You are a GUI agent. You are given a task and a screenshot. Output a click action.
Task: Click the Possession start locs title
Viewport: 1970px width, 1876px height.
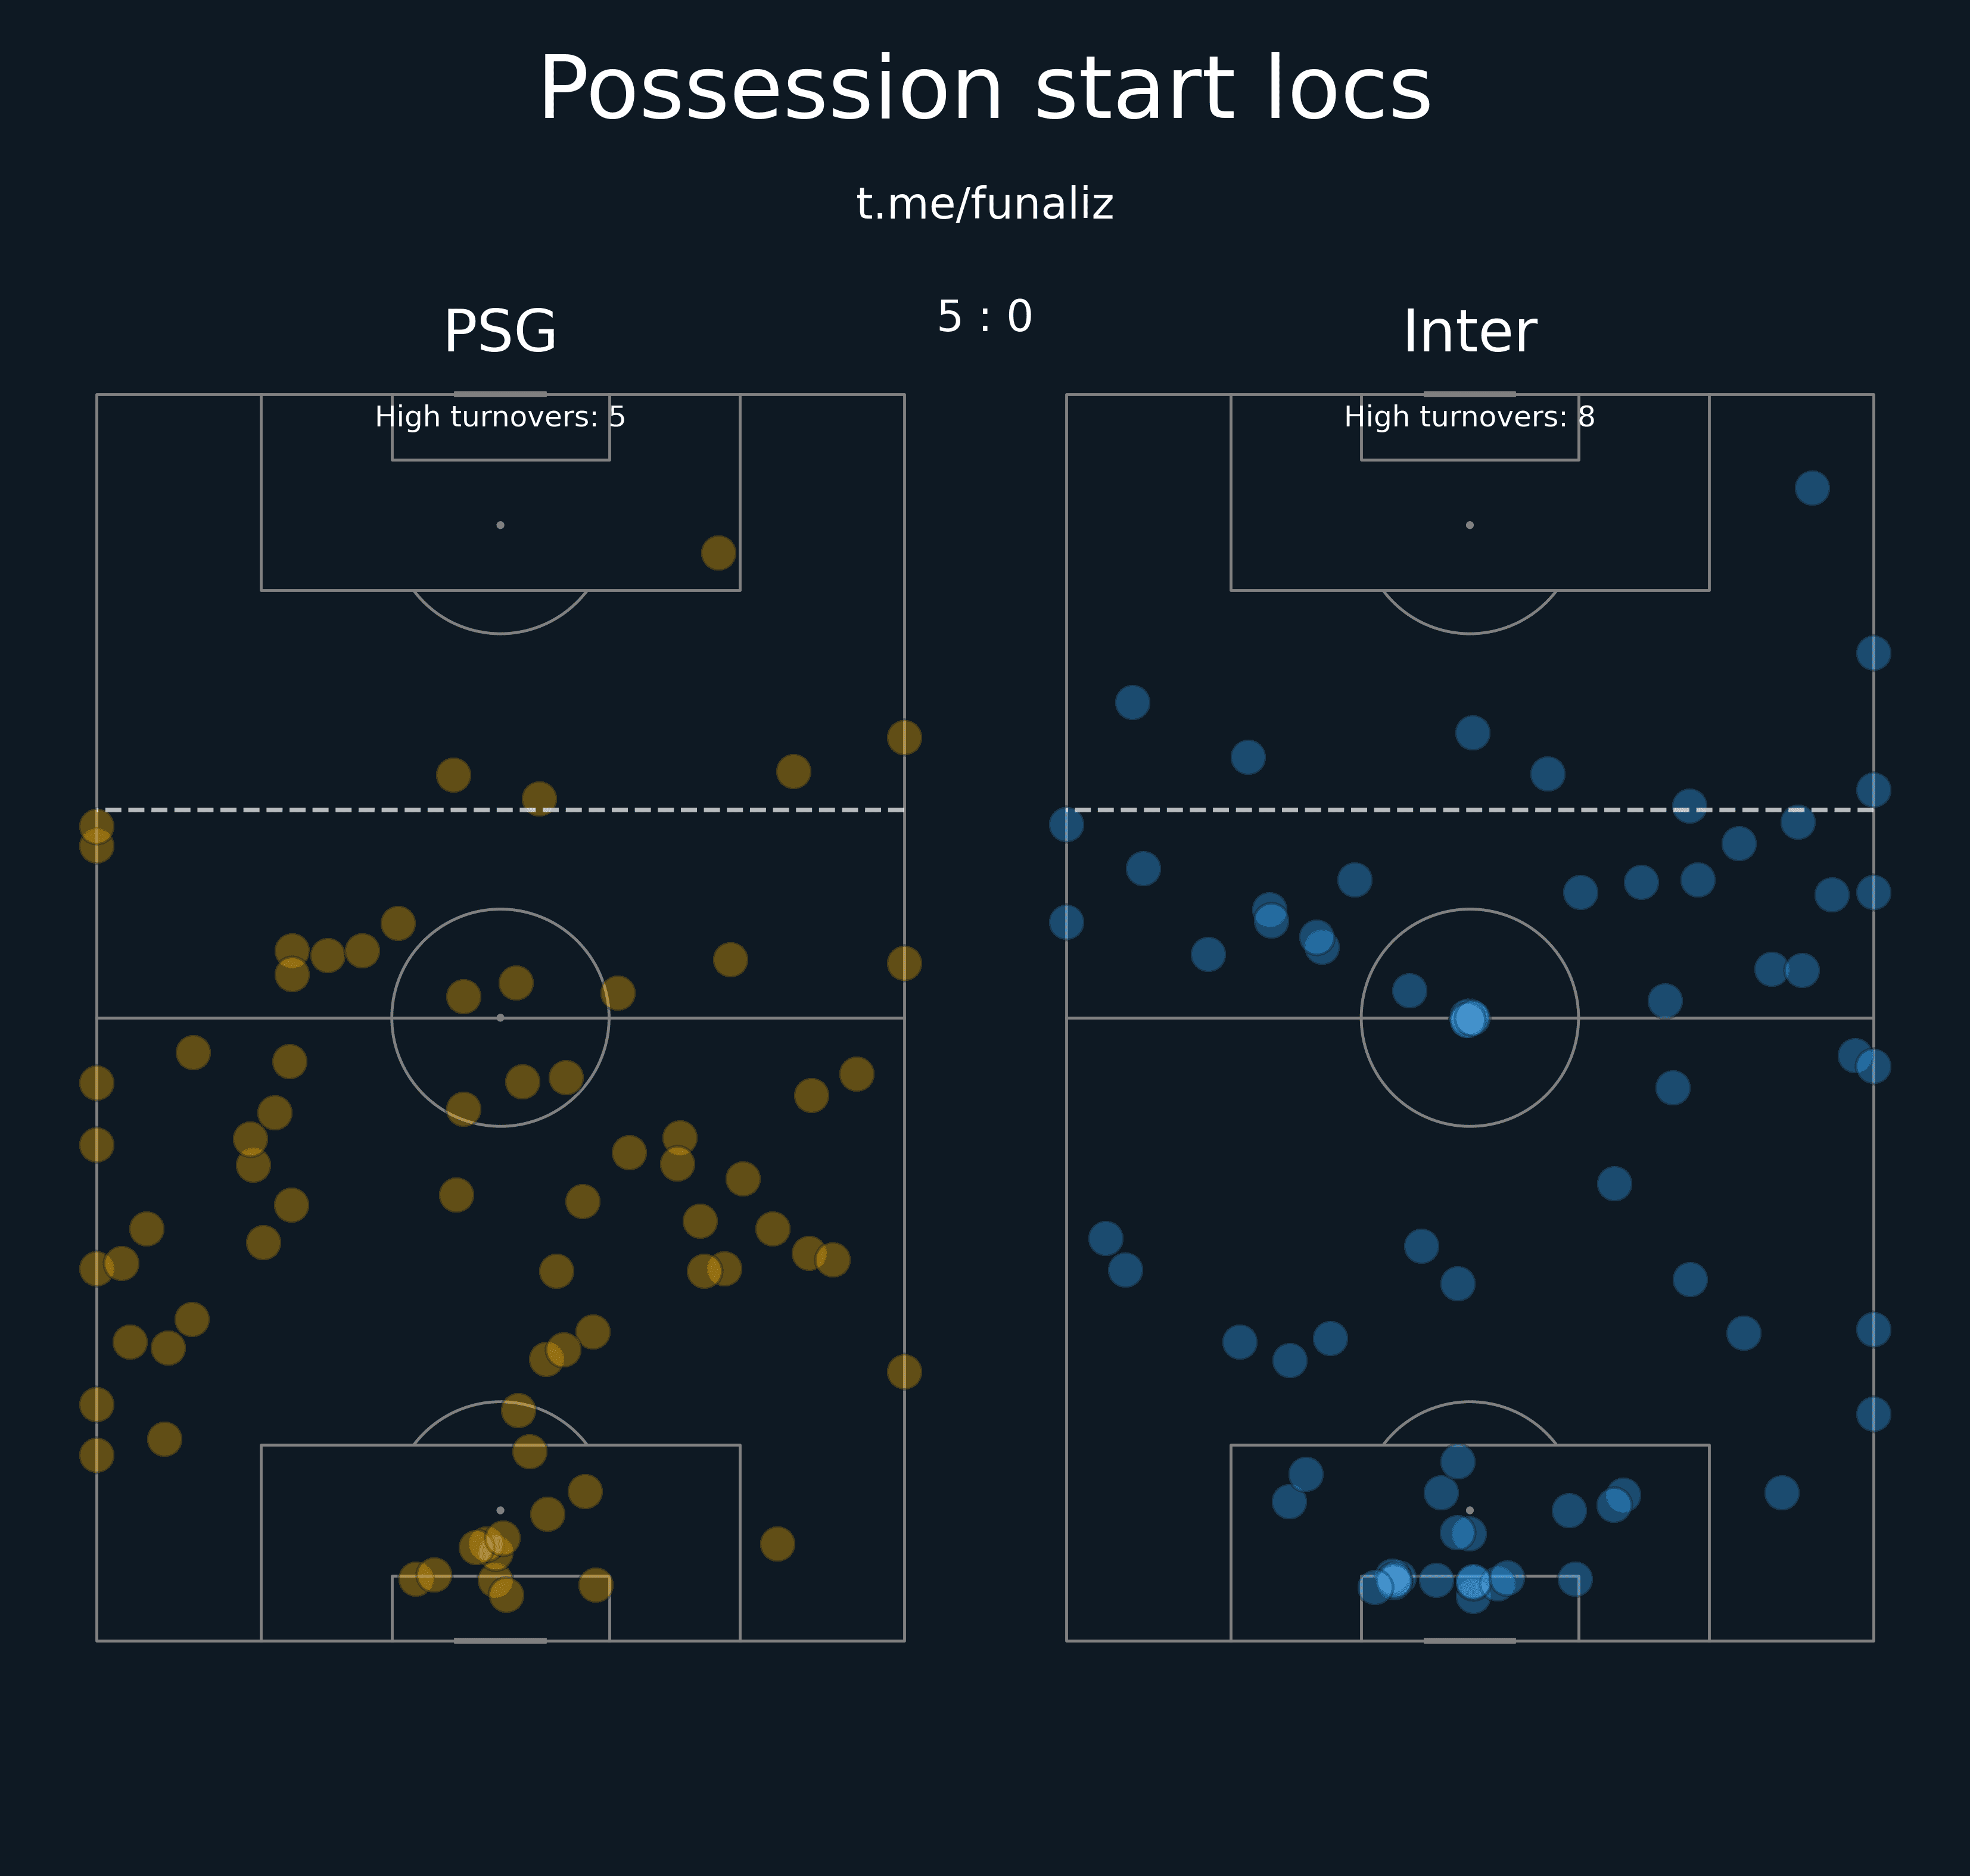[984, 90]
